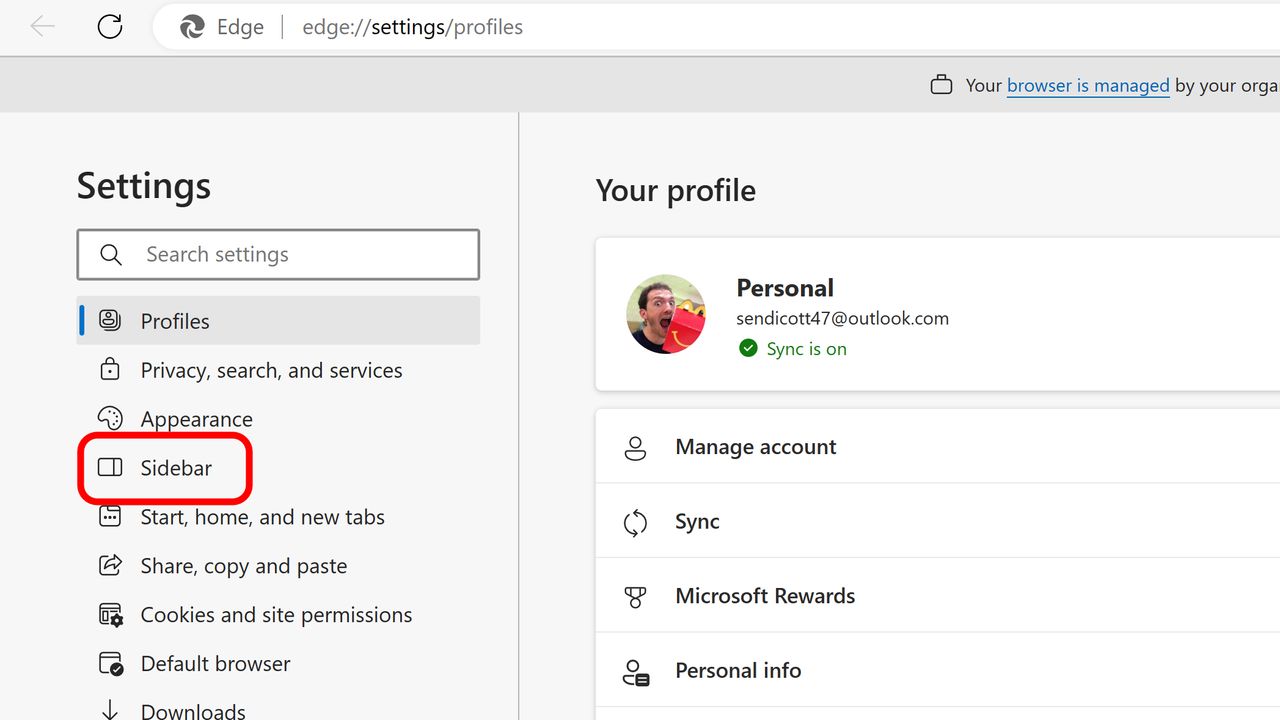
Task: Click the Microsoft Rewards trophy icon
Action: pos(635,596)
